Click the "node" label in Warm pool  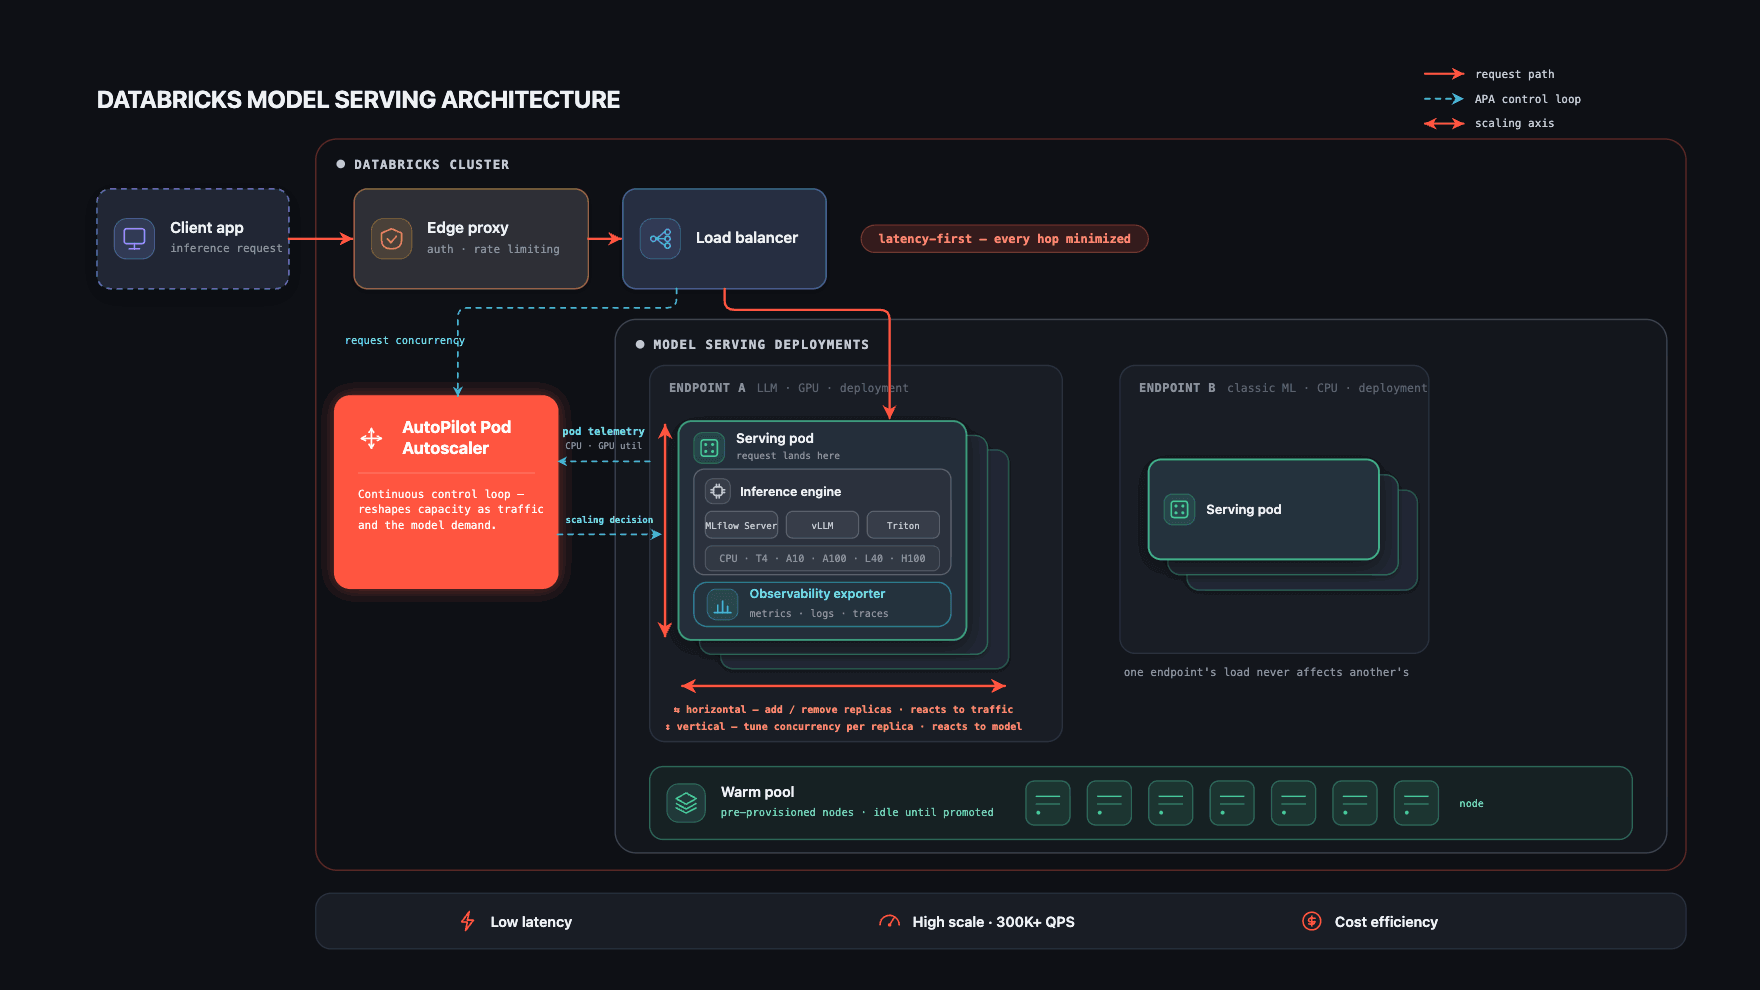(x=1471, y=804)
